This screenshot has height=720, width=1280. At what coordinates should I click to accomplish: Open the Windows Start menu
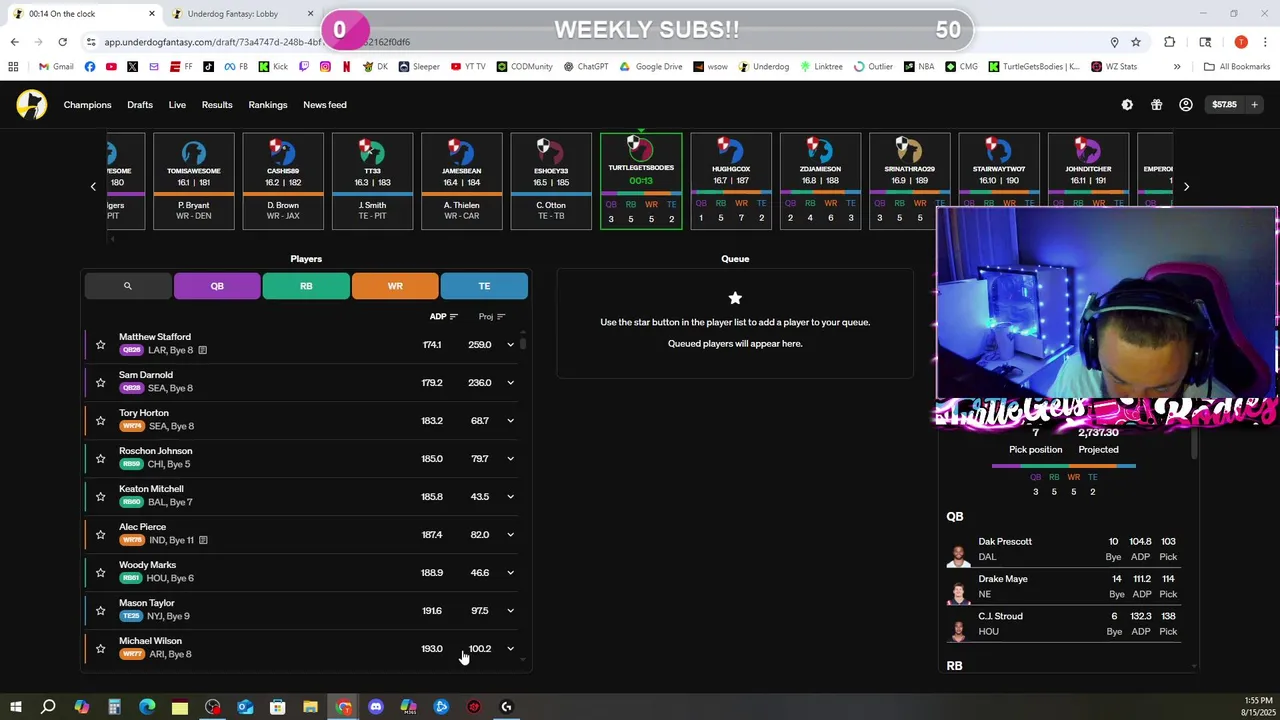click(16, 707)
